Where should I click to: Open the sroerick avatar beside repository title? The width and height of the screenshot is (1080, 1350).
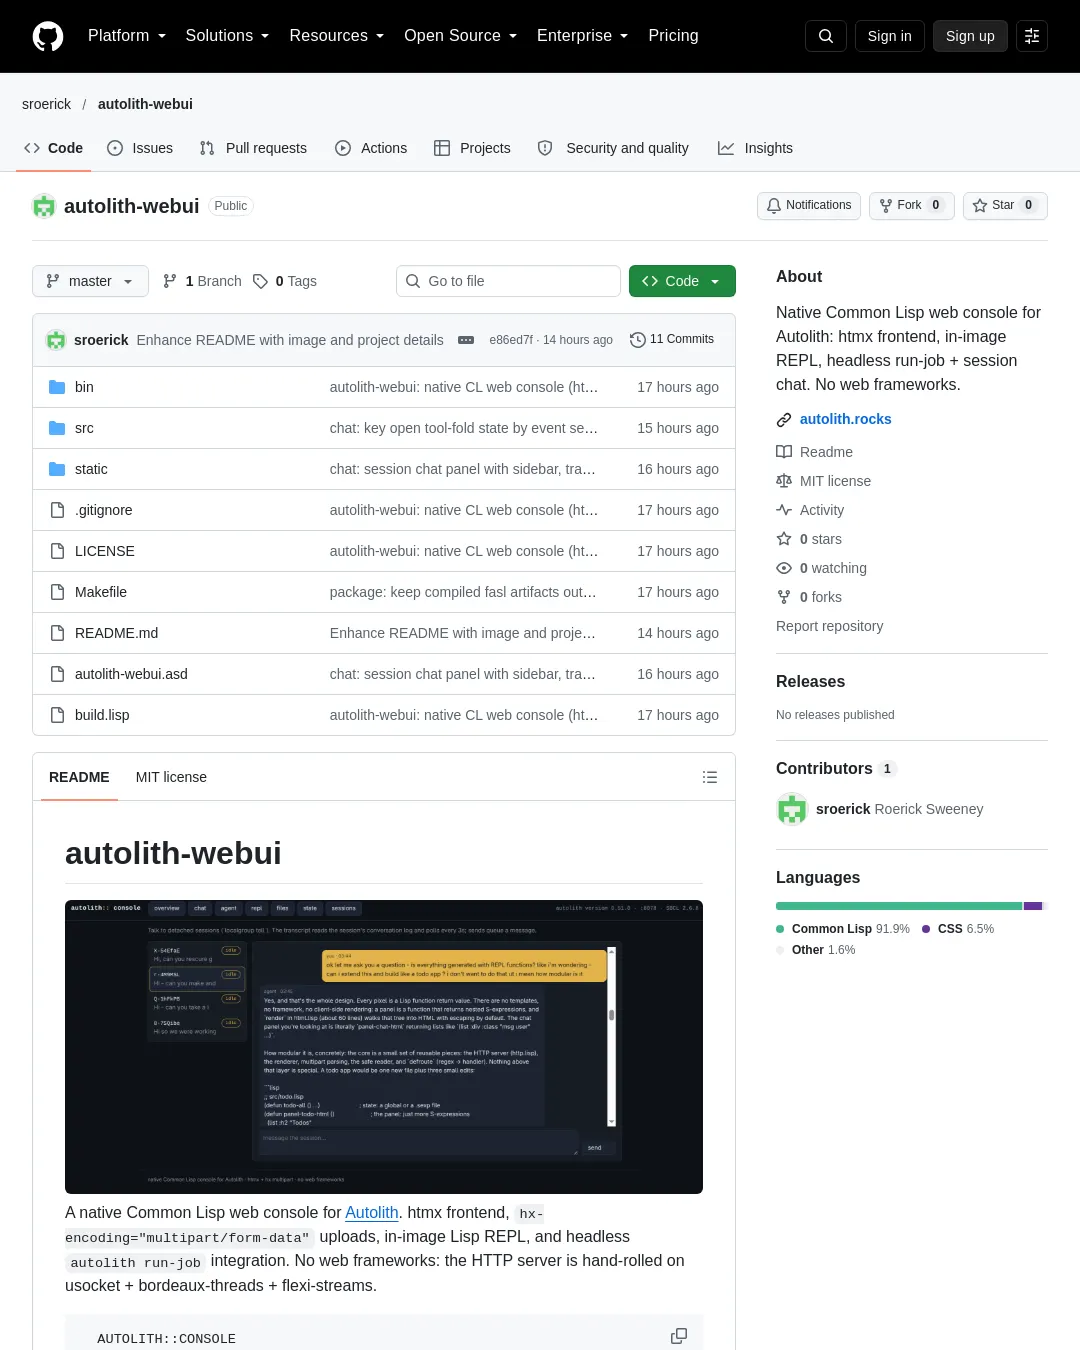pos(44,206)
